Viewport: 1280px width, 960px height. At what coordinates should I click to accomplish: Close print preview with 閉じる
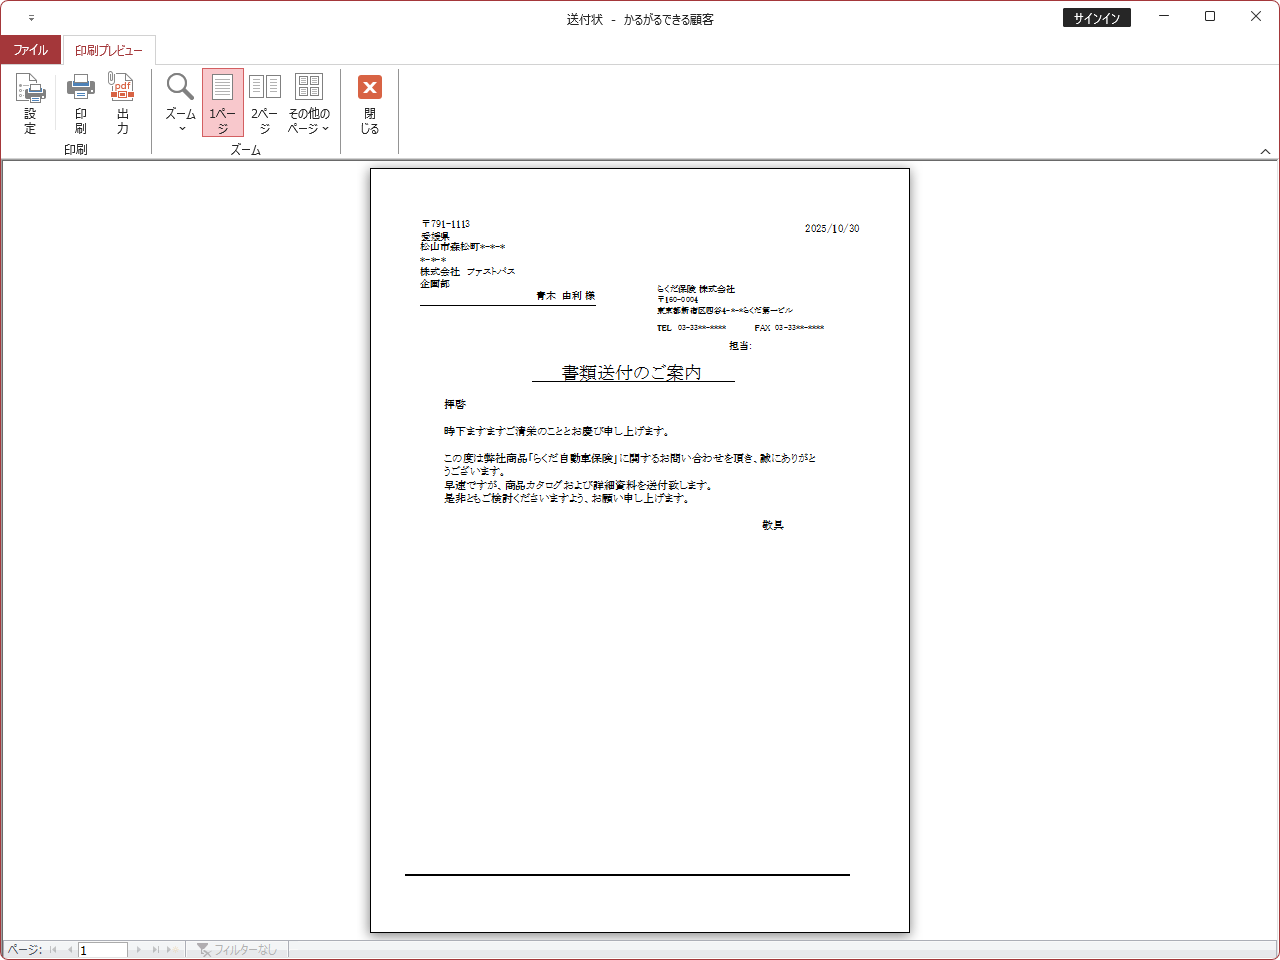click(369, 103)
